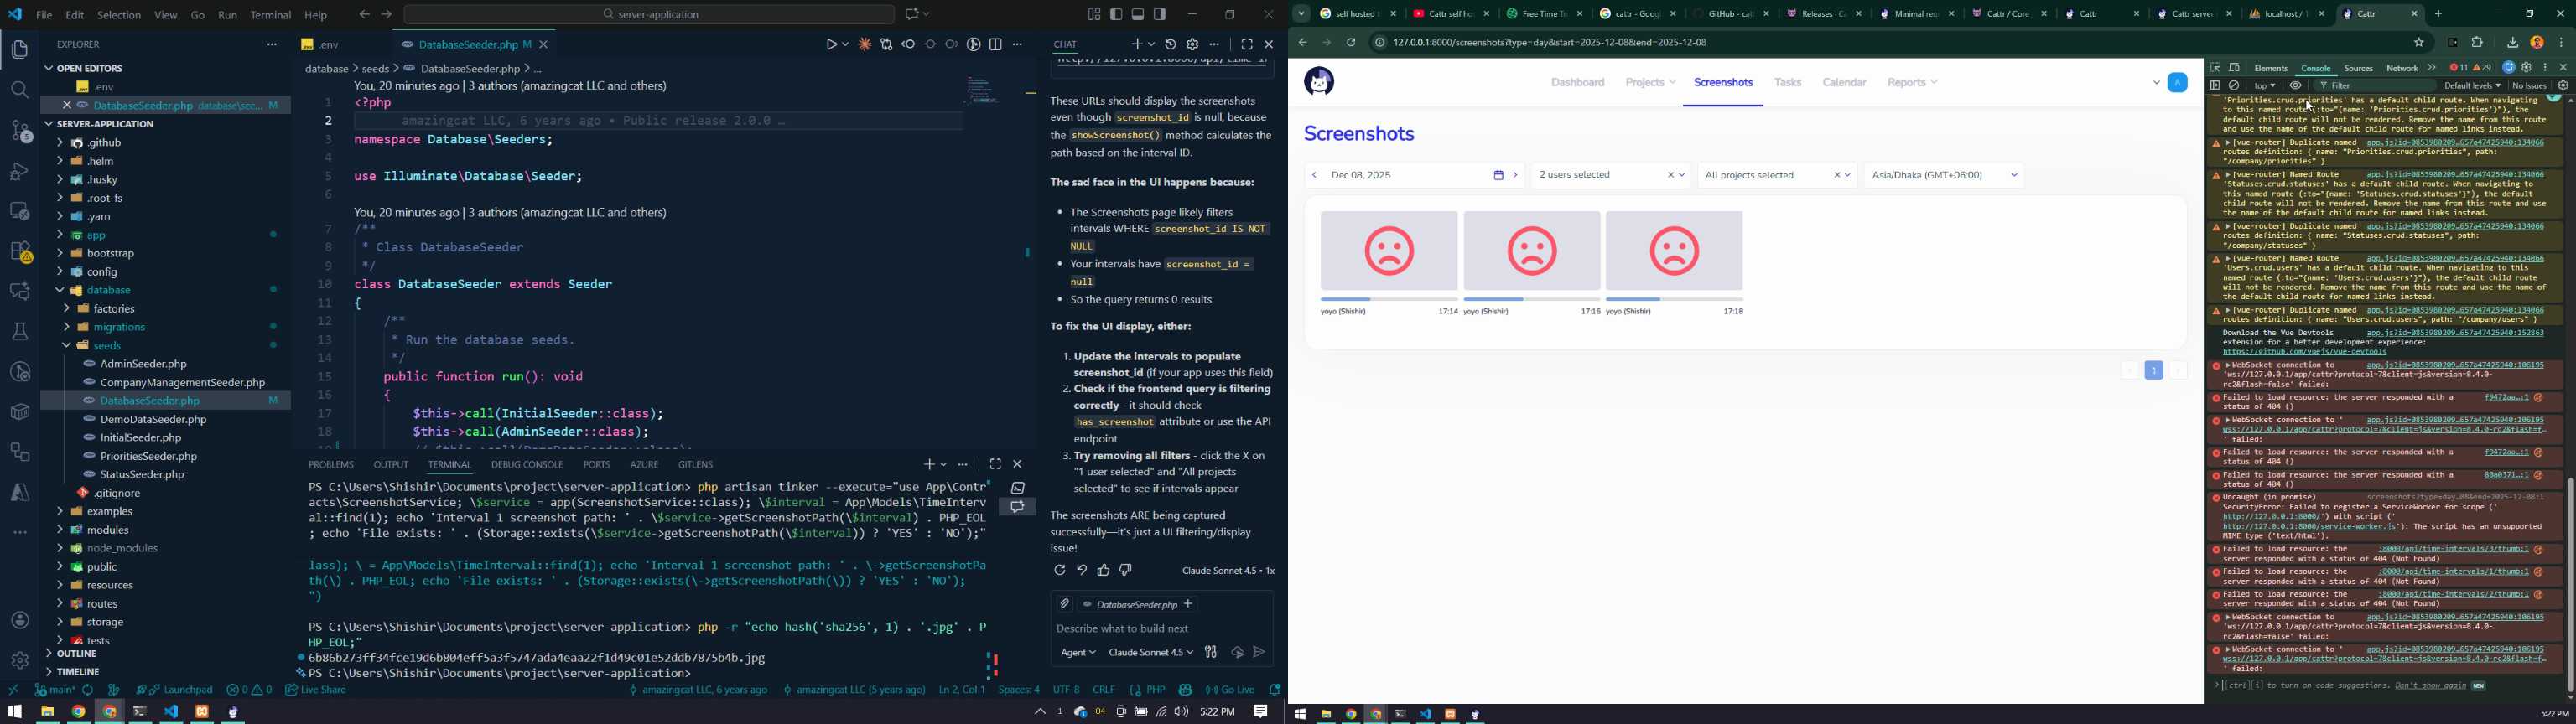Viewport: 2576px width, 724px height.
Task: Open the Explorer view in VS Code activity bar
Action: click(20, 50)
